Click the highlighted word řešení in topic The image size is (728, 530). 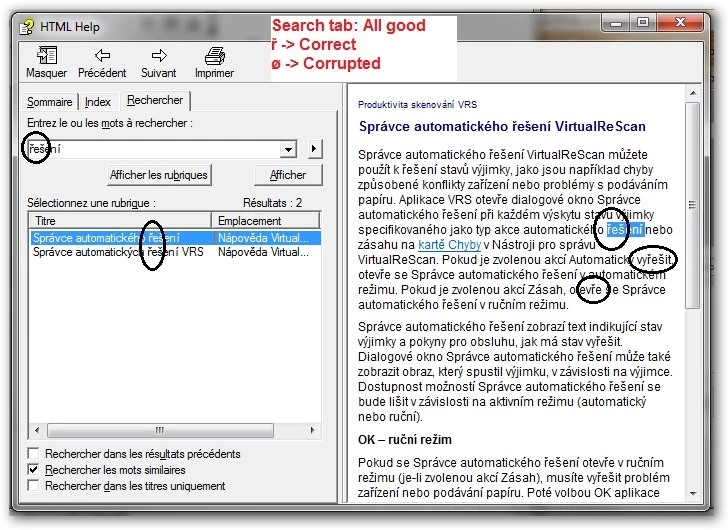coord(625,230)
